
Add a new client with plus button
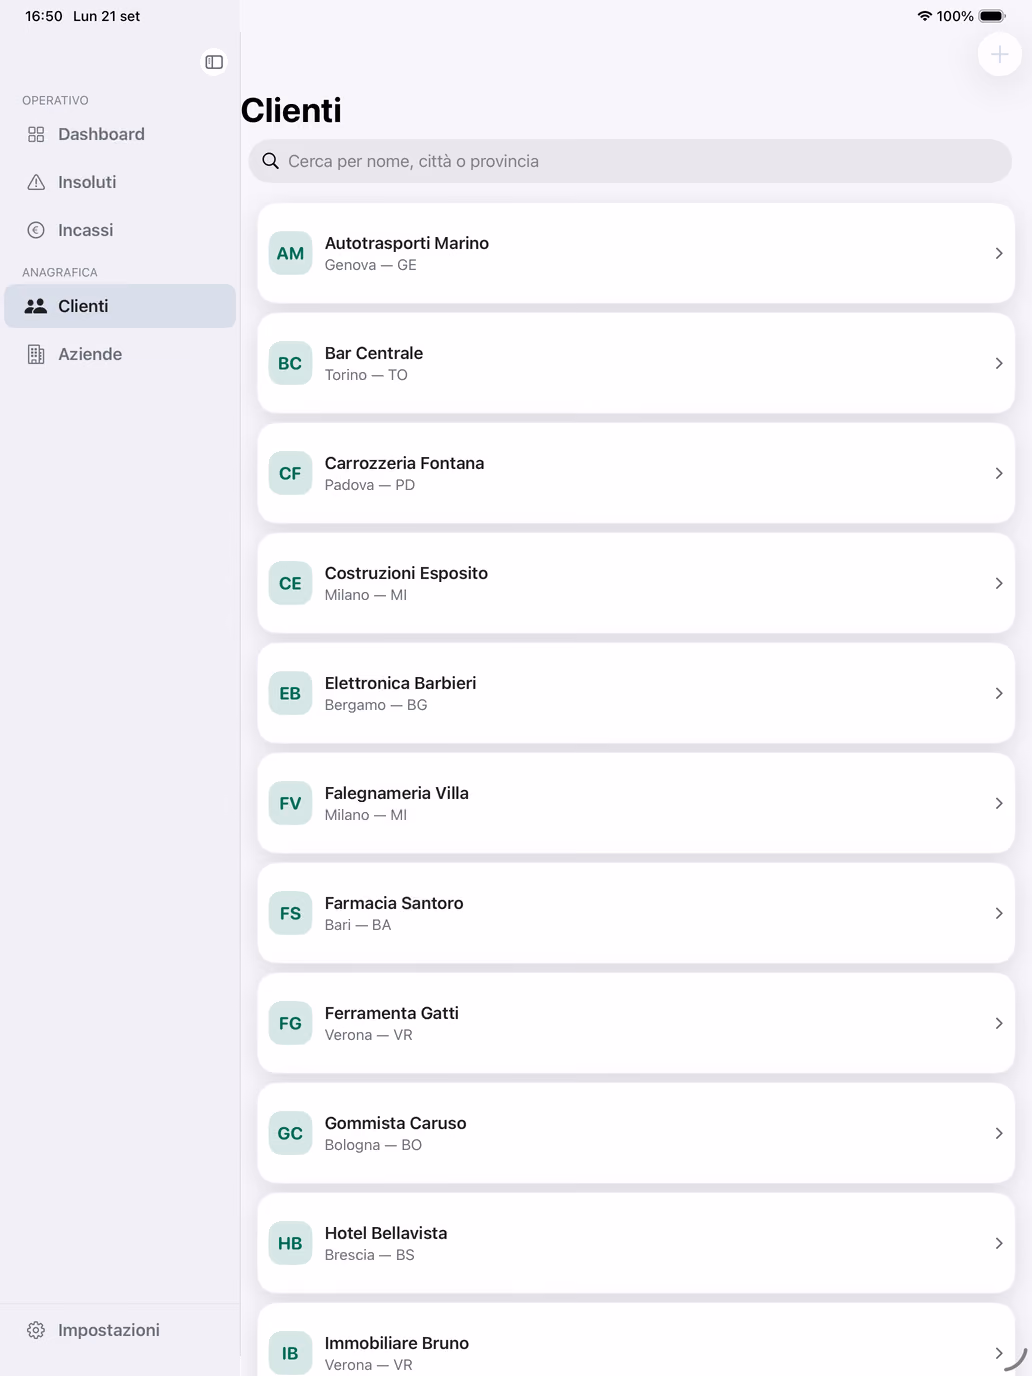point(999,54)
